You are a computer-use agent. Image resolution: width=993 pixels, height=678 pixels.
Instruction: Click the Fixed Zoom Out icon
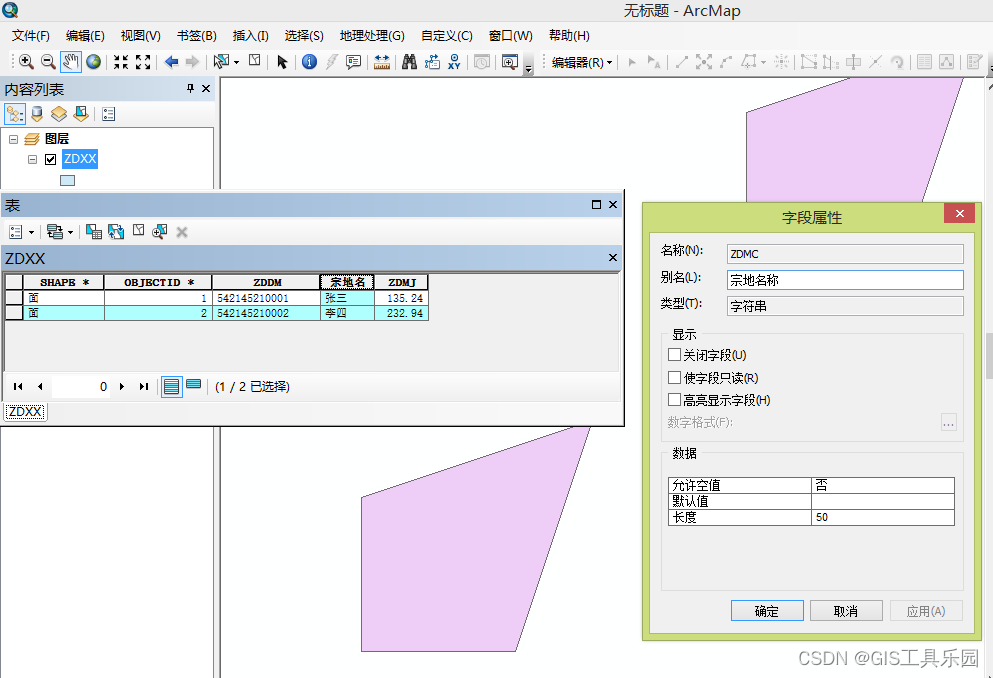click(143, 61)
